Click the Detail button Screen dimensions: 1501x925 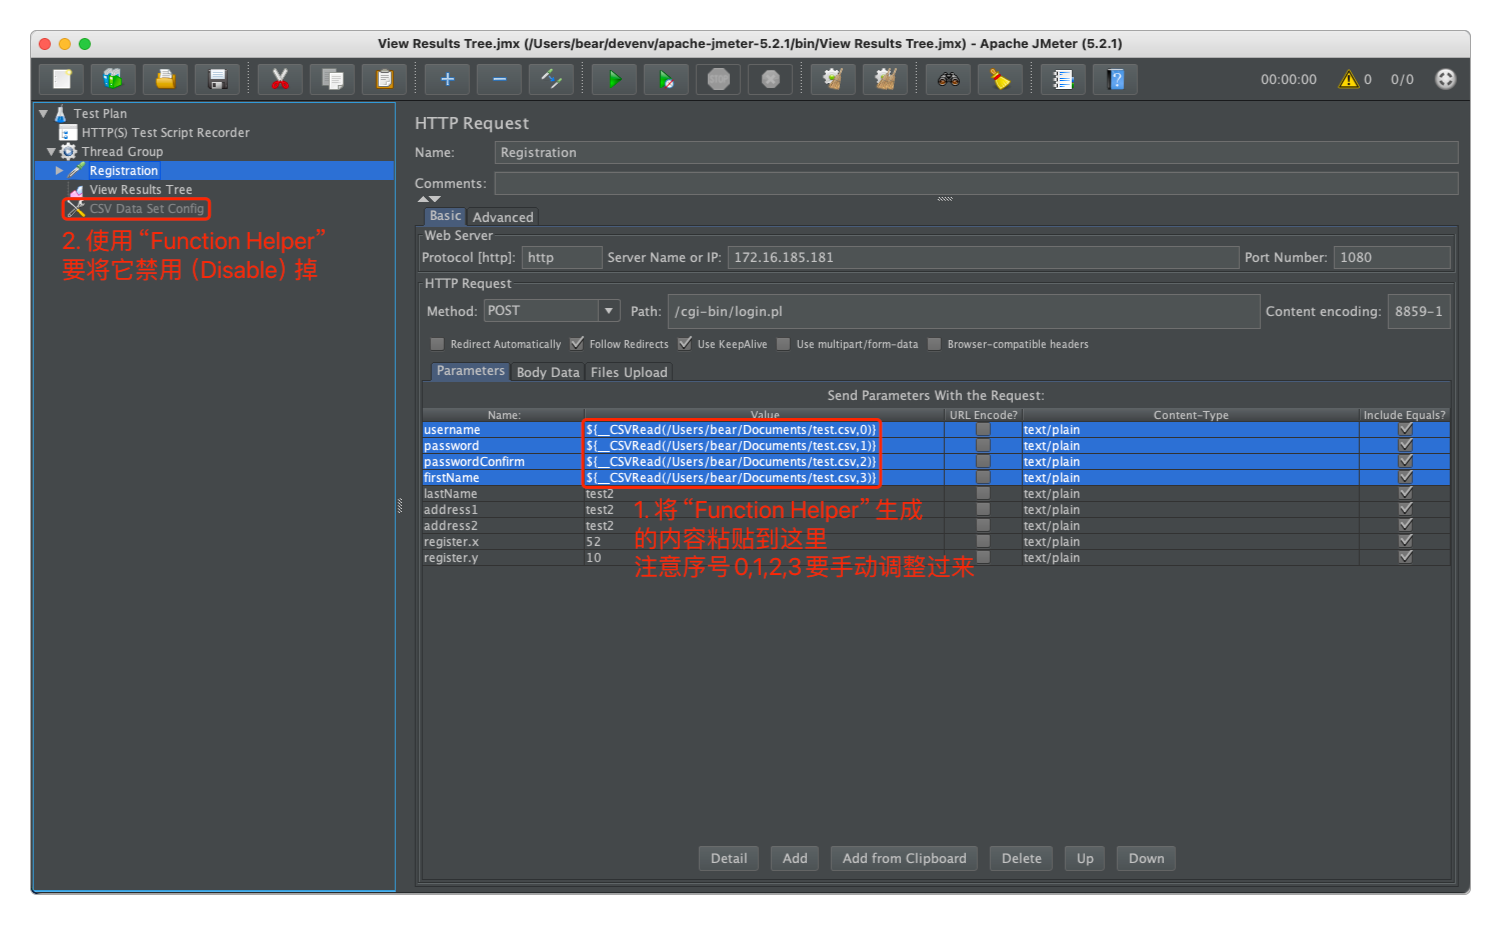[729, 858]
